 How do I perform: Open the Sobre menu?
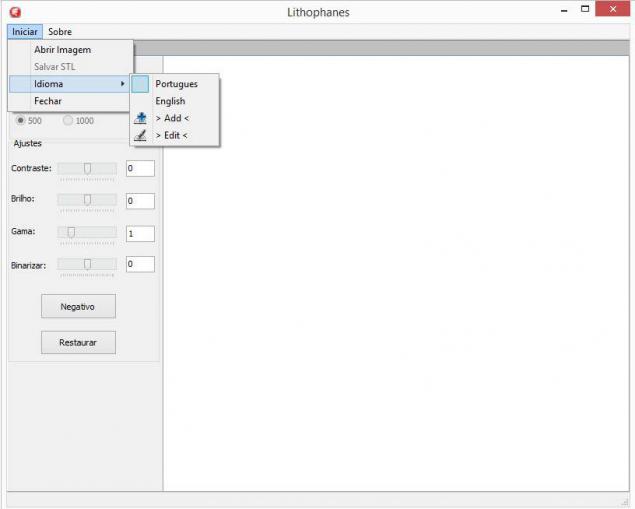60,32
